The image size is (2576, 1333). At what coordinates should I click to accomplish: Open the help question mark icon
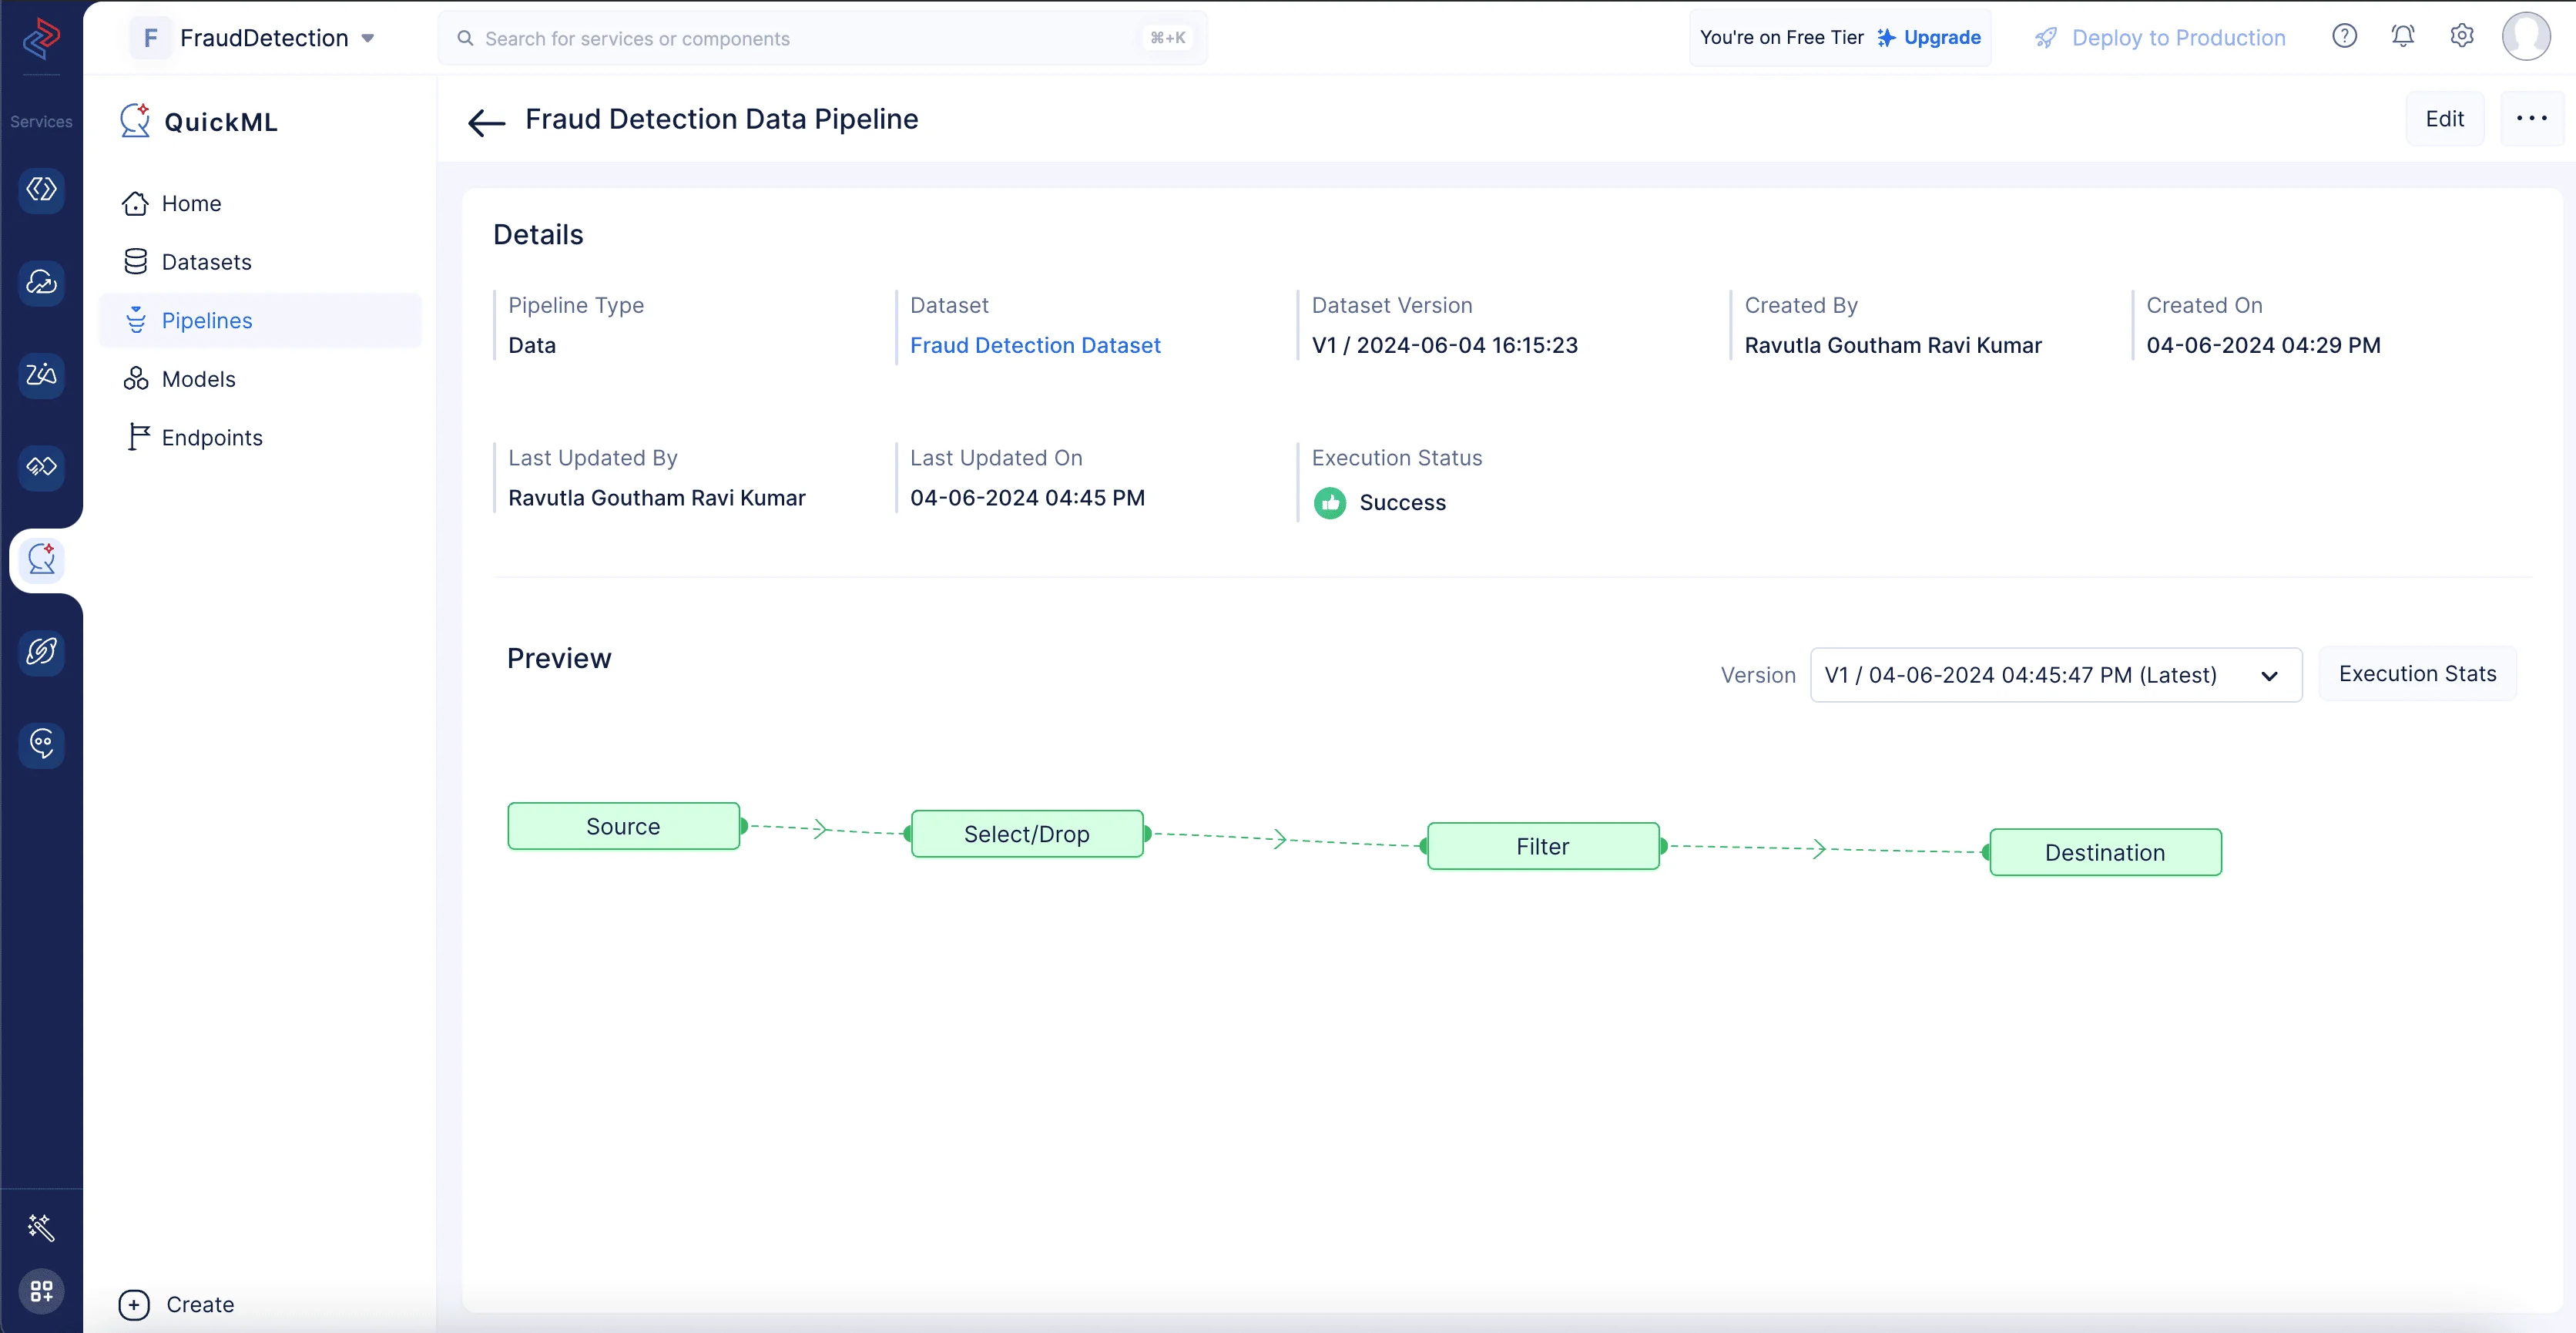coord(2344,37)
